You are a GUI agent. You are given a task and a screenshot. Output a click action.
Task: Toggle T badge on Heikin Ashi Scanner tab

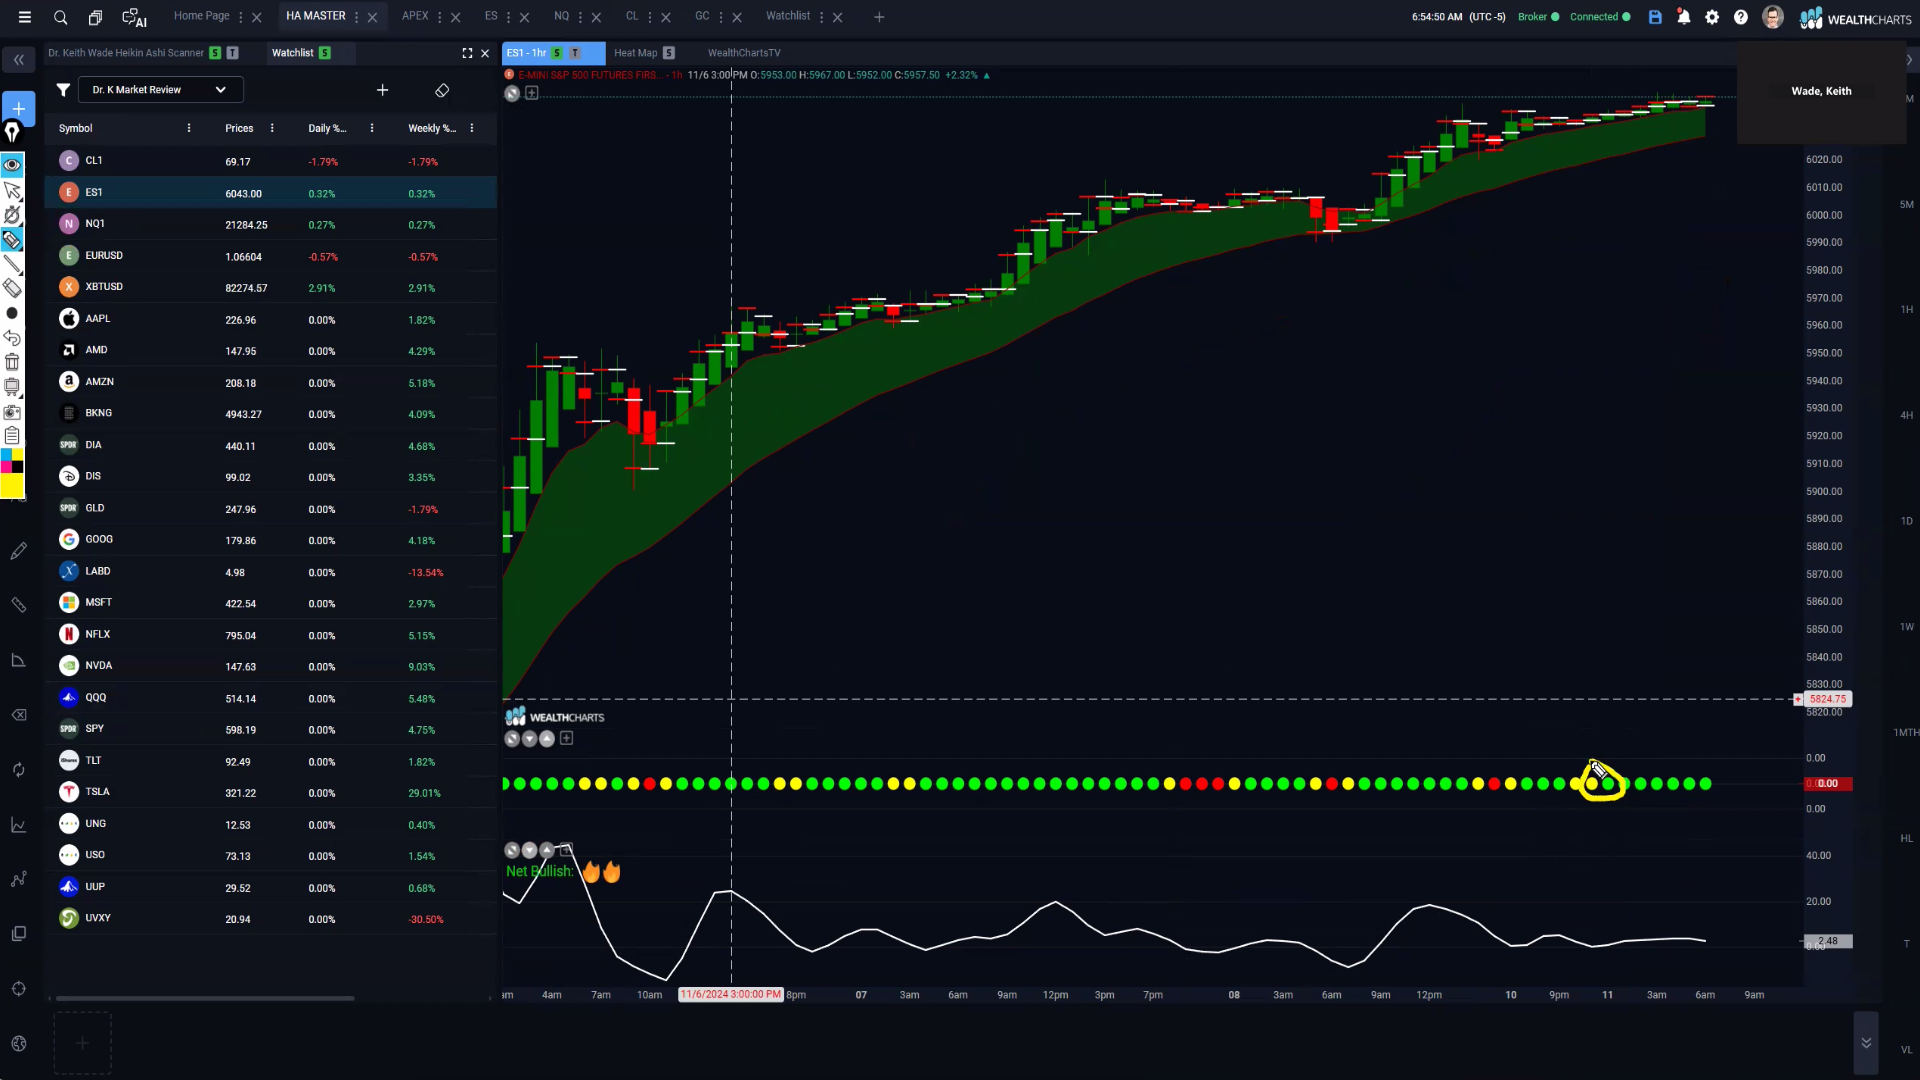[232, 53]
